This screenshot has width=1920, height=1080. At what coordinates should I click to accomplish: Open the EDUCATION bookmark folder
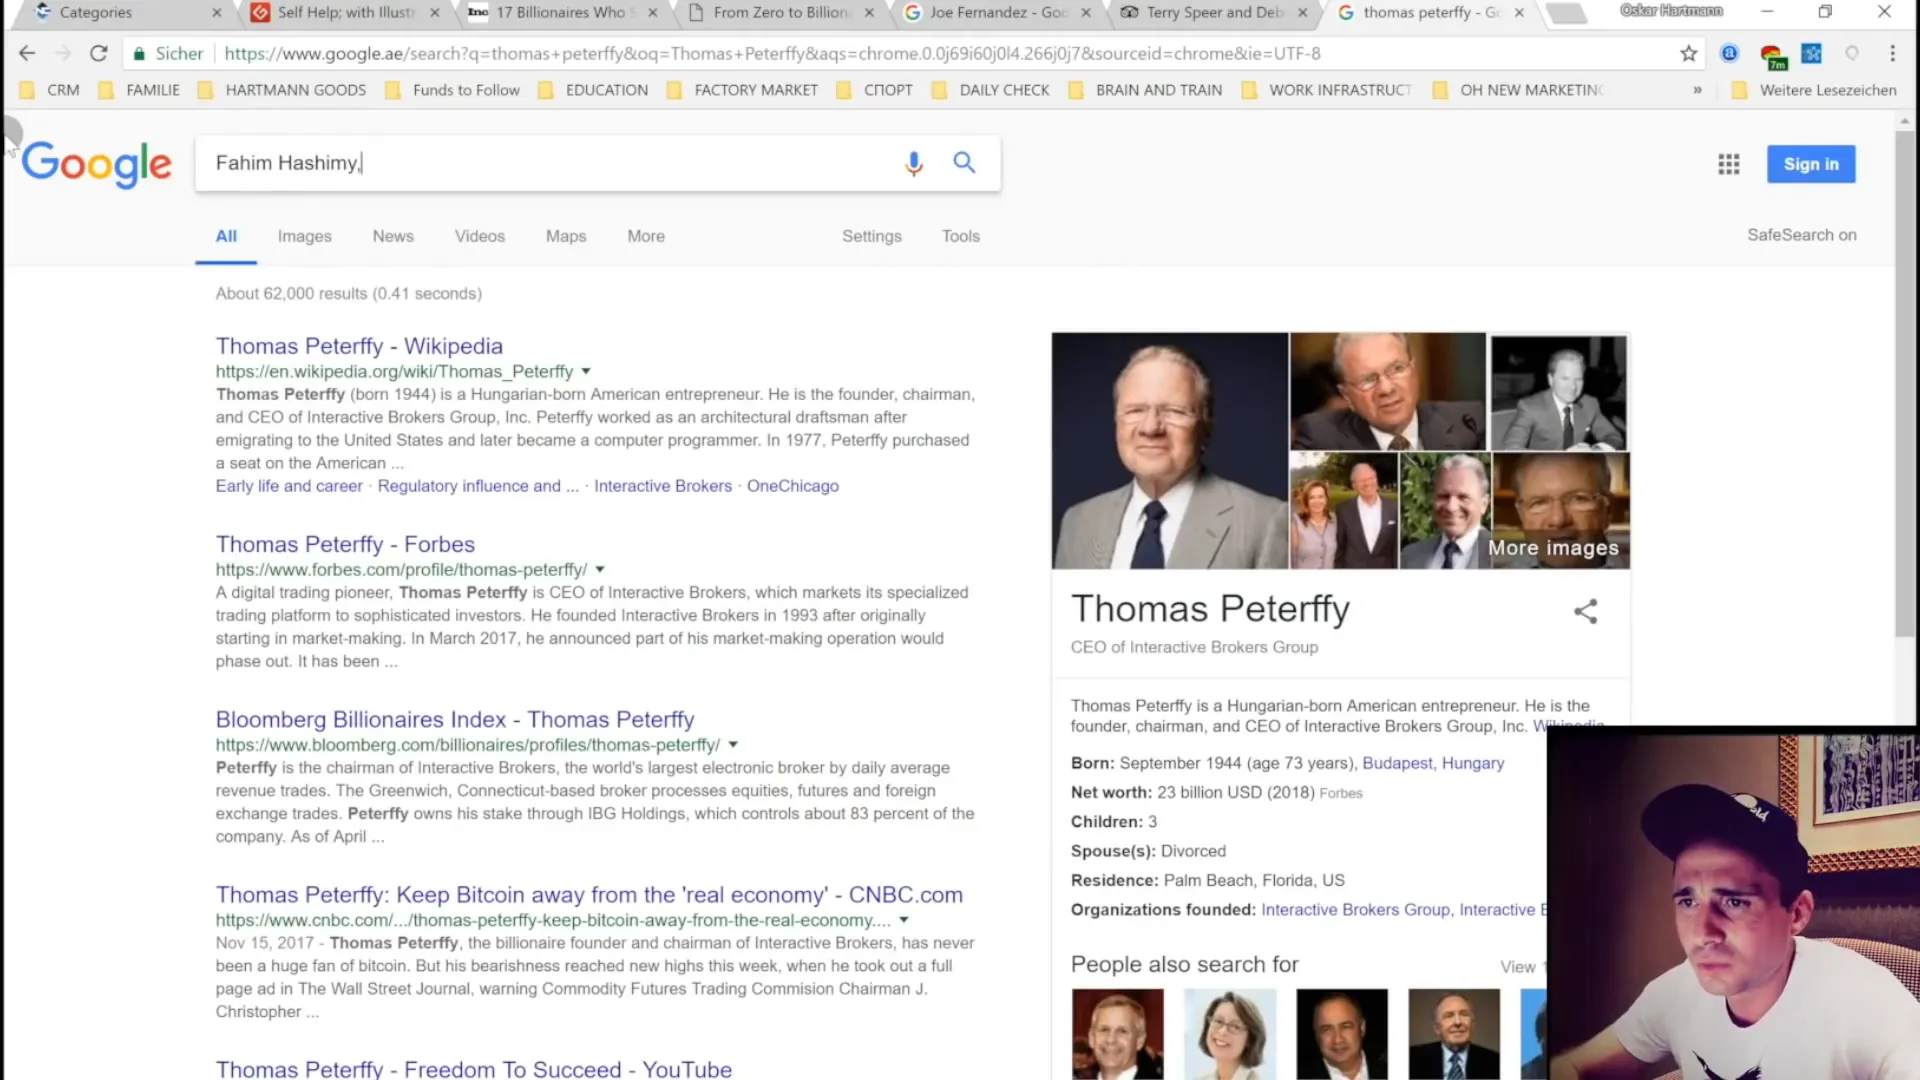[593, 90]
